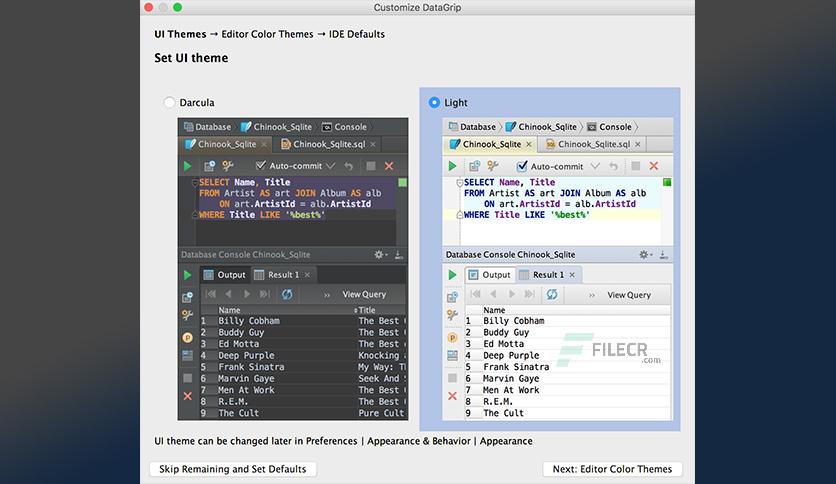Close Chinook_Sqlite tab in Darcula preview
The width and height of the screenshot is (836, 484).
264,144
